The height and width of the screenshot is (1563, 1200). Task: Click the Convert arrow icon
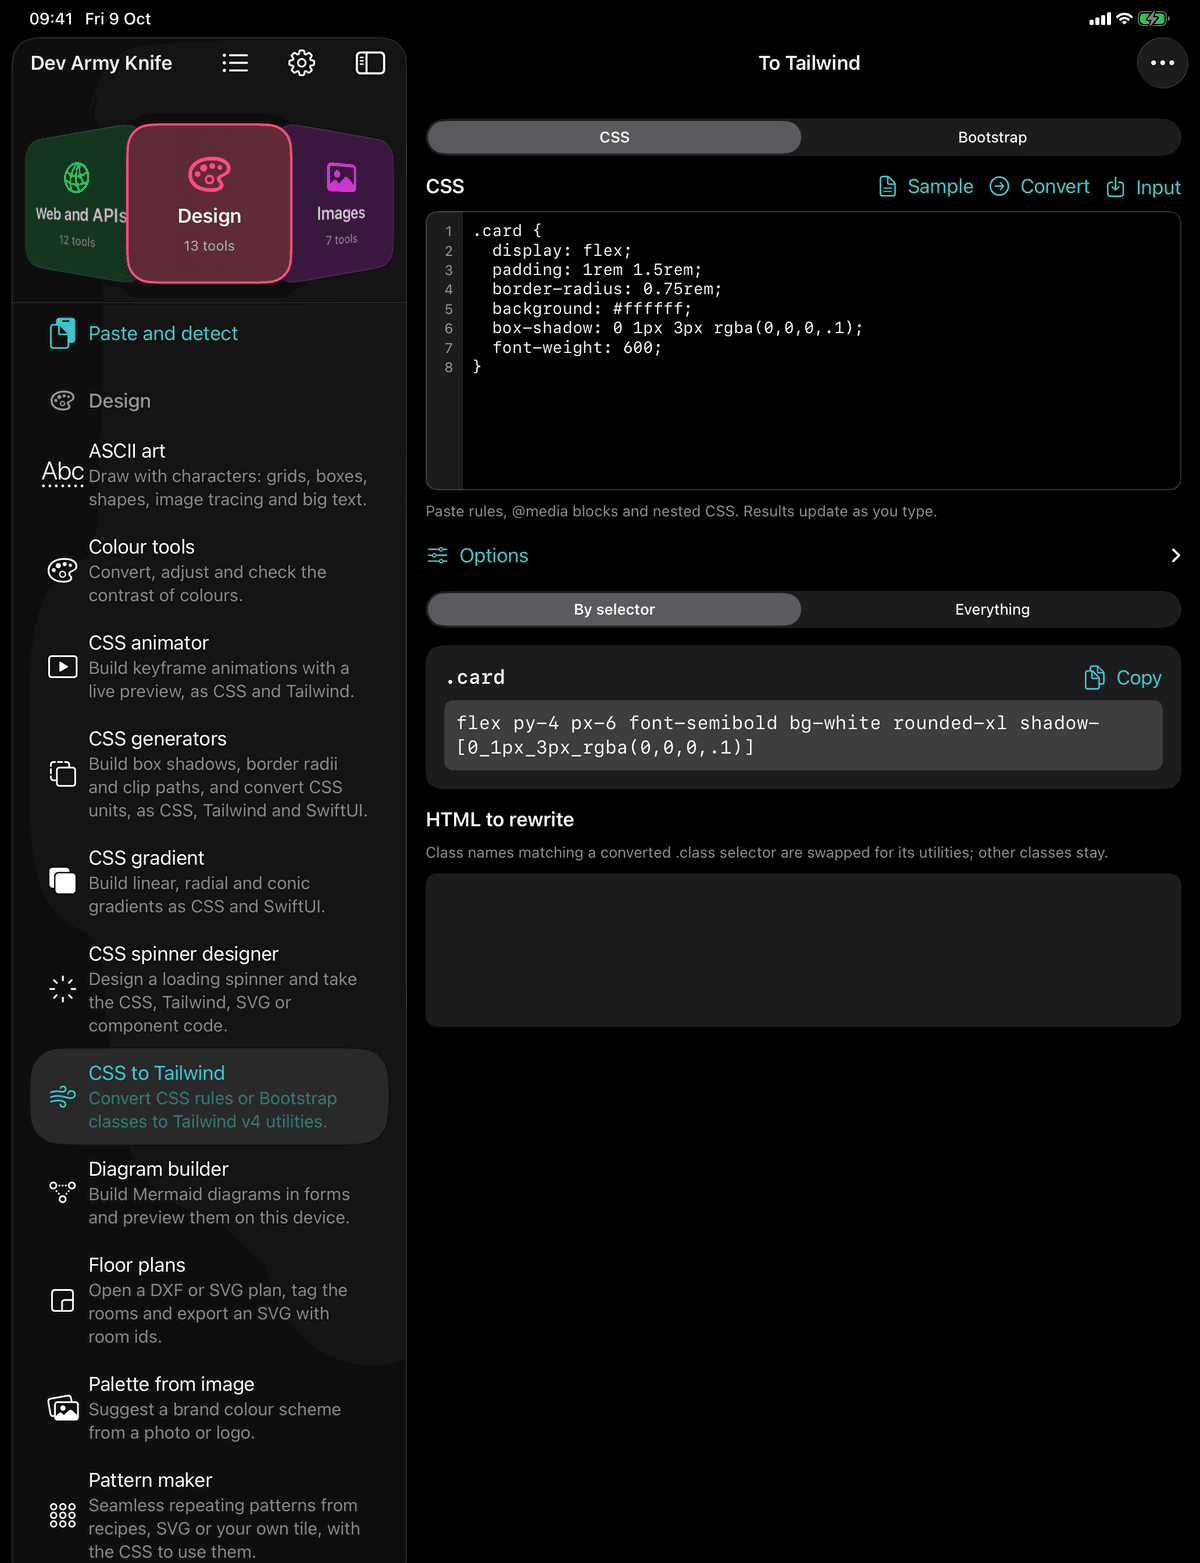(x=999, y=187)
